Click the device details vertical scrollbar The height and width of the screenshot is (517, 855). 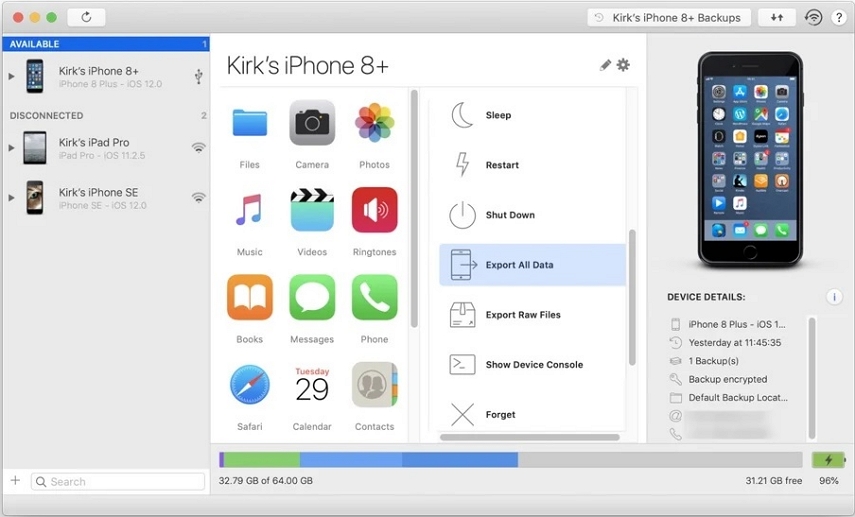pos(812,378)
